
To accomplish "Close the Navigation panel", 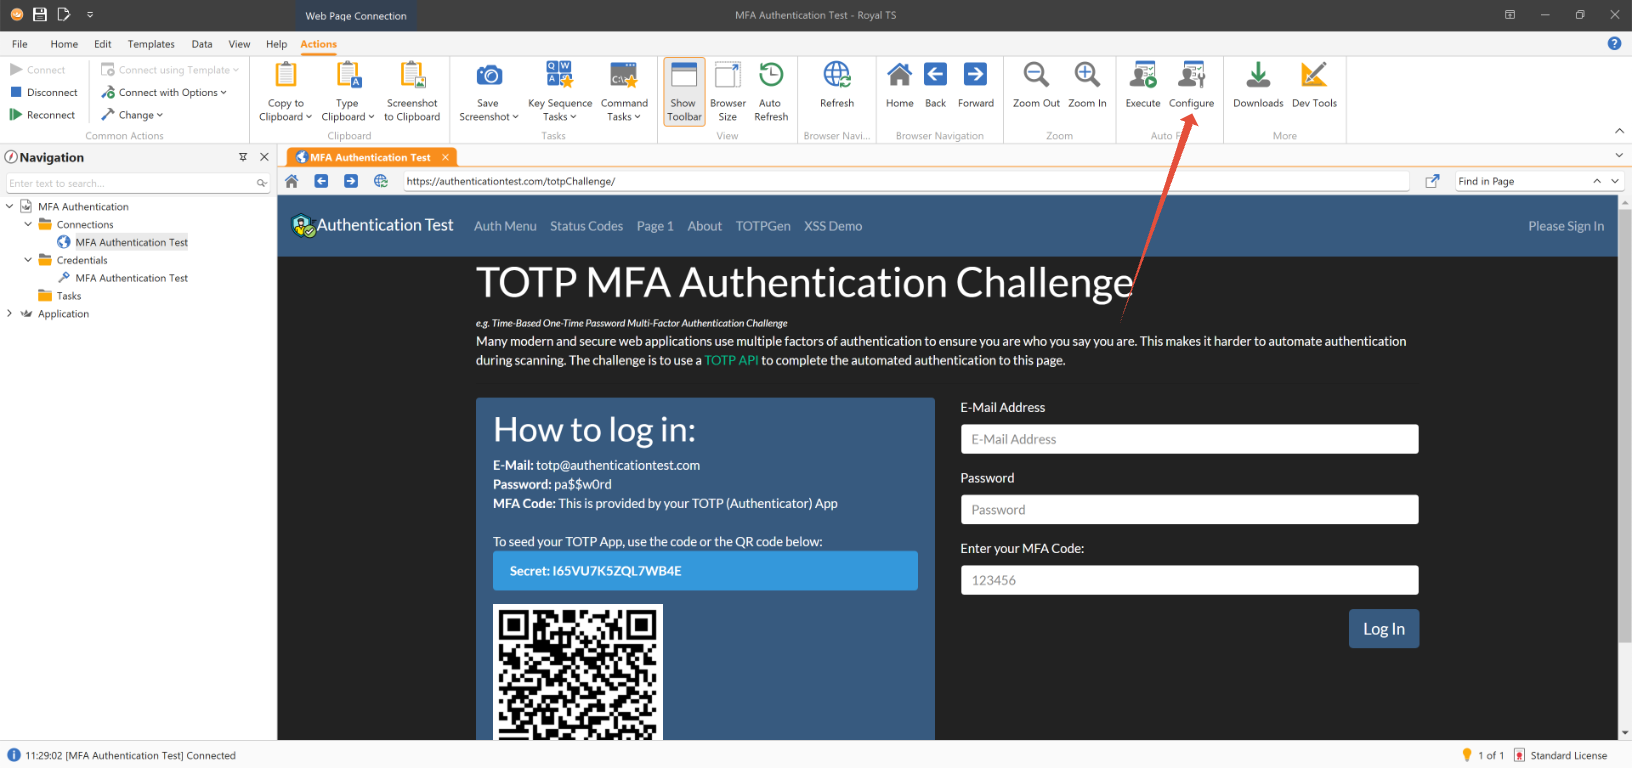I will (264, 157).
